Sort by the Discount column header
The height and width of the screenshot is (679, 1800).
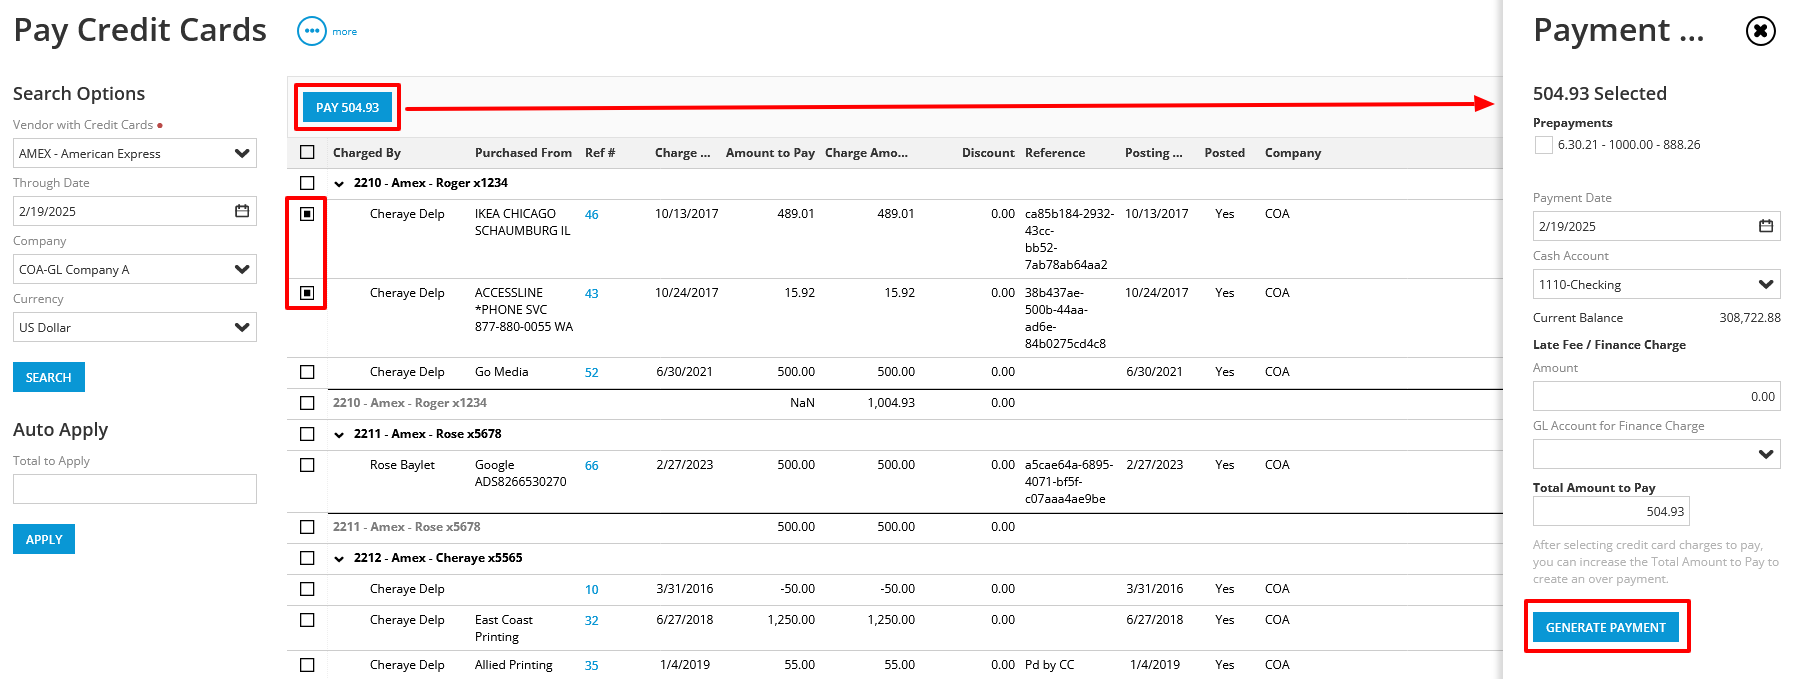click(x=988, y=153)
